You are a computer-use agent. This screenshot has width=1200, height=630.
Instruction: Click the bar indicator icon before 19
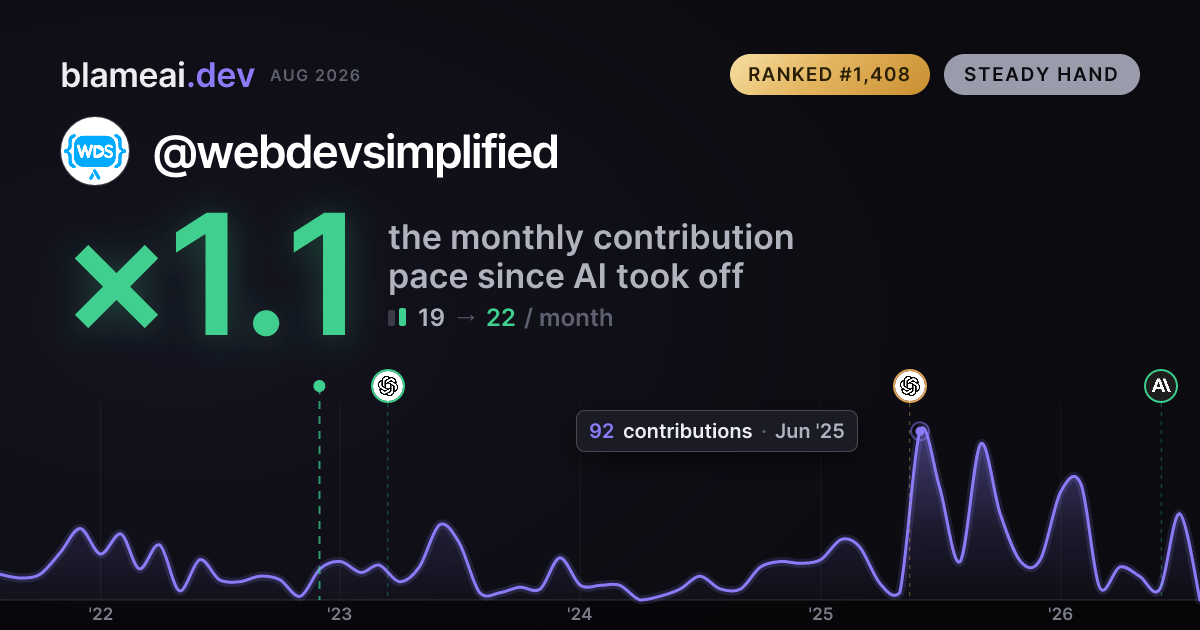397,318
